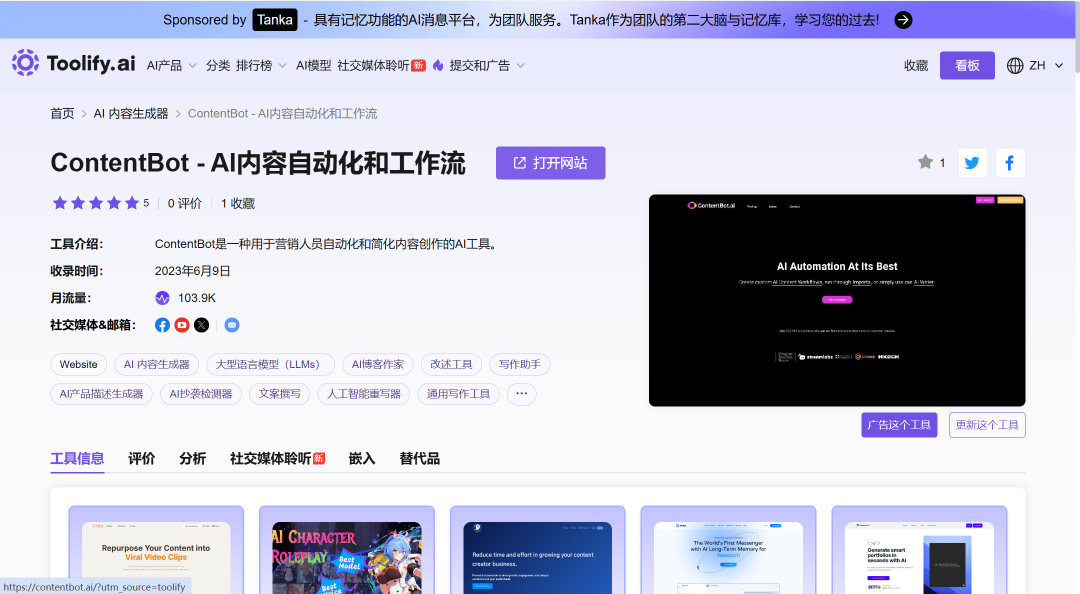Viewport: 1080px width, 594px height.
Task: Open the AI模型 menu item
Action: (x=313, y=65)
